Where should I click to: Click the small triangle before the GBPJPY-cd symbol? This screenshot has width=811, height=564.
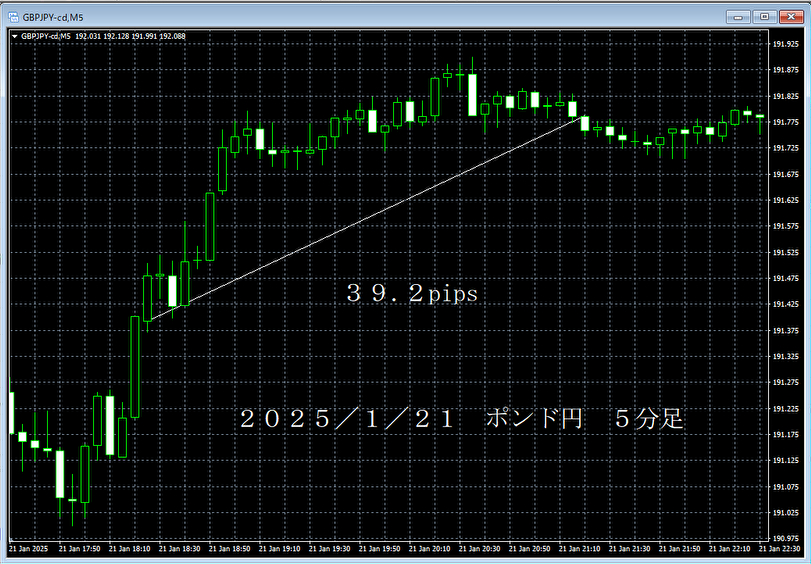click(13, 37)
